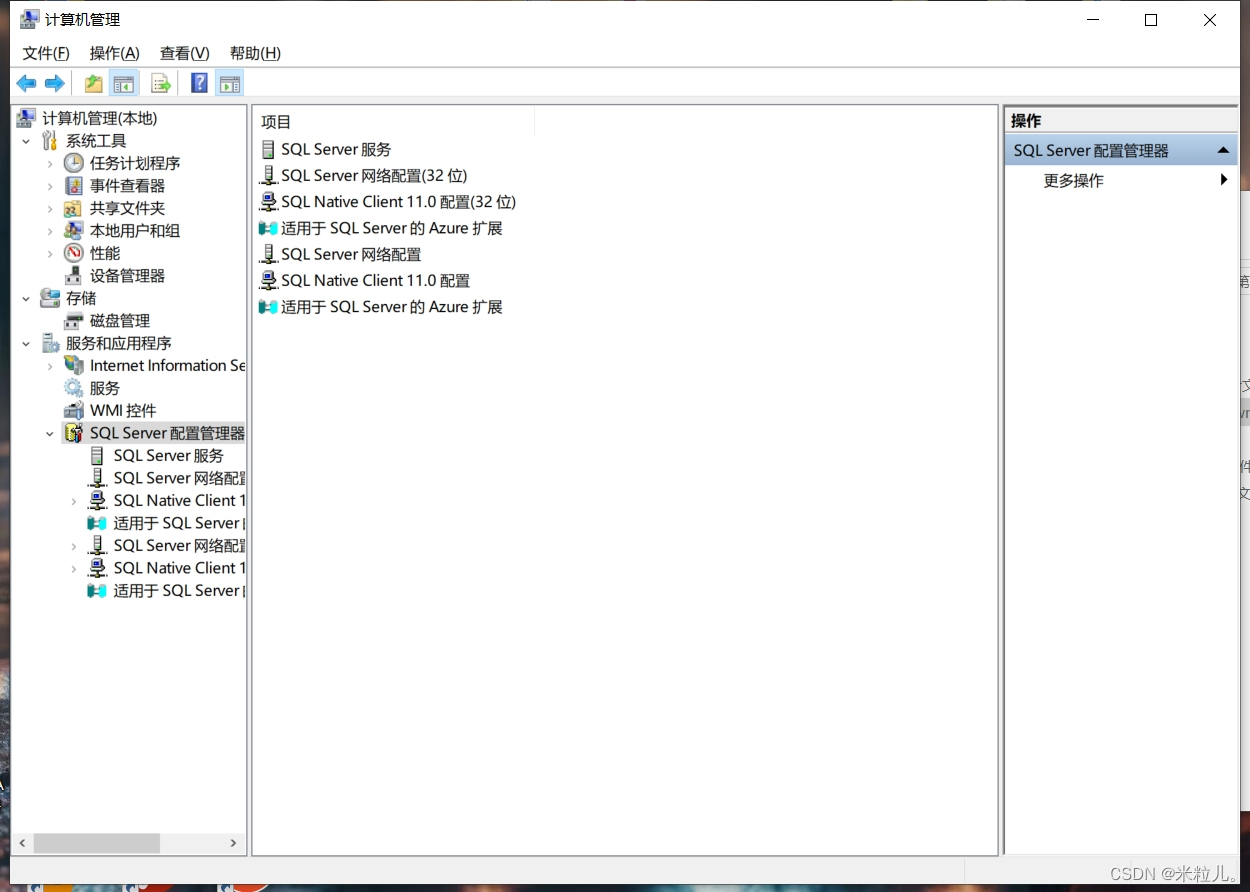Viewport: 1250px width, 892px height.
Task: Select SQL Native Client 11.0 配置(32 位) text
Action: point(398,202)
